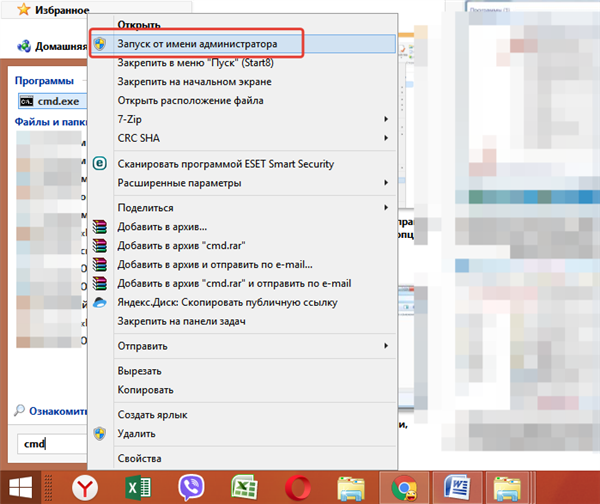The height and width of the screenshot is (504, 600).
Task: Click the UAC shield icon beside Запуск от имени администратора
Action: (100, 44)
